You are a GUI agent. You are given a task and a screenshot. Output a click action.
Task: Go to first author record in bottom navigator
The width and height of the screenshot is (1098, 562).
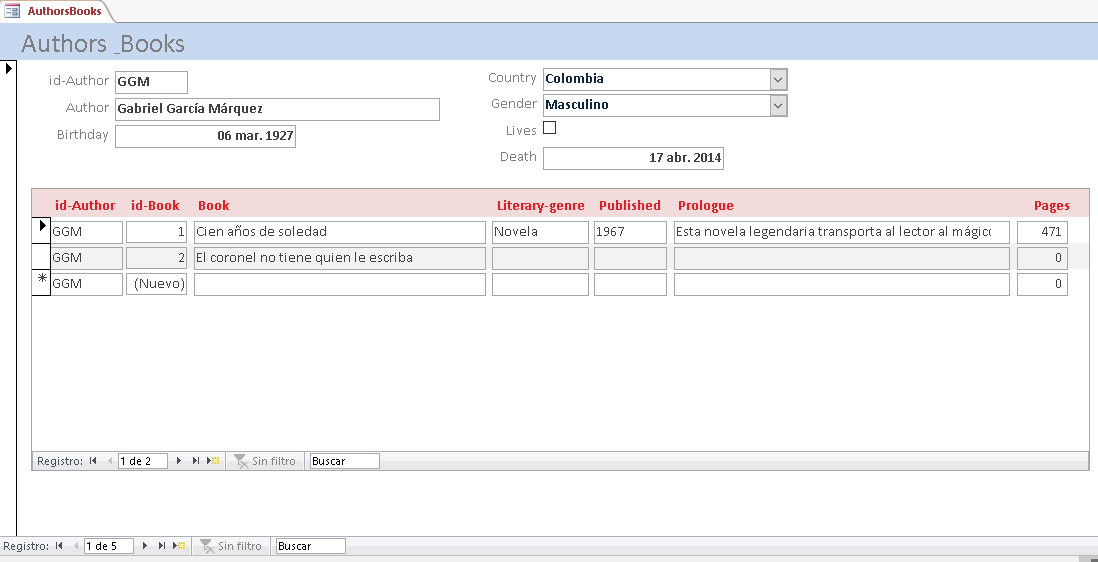point(59,546)
